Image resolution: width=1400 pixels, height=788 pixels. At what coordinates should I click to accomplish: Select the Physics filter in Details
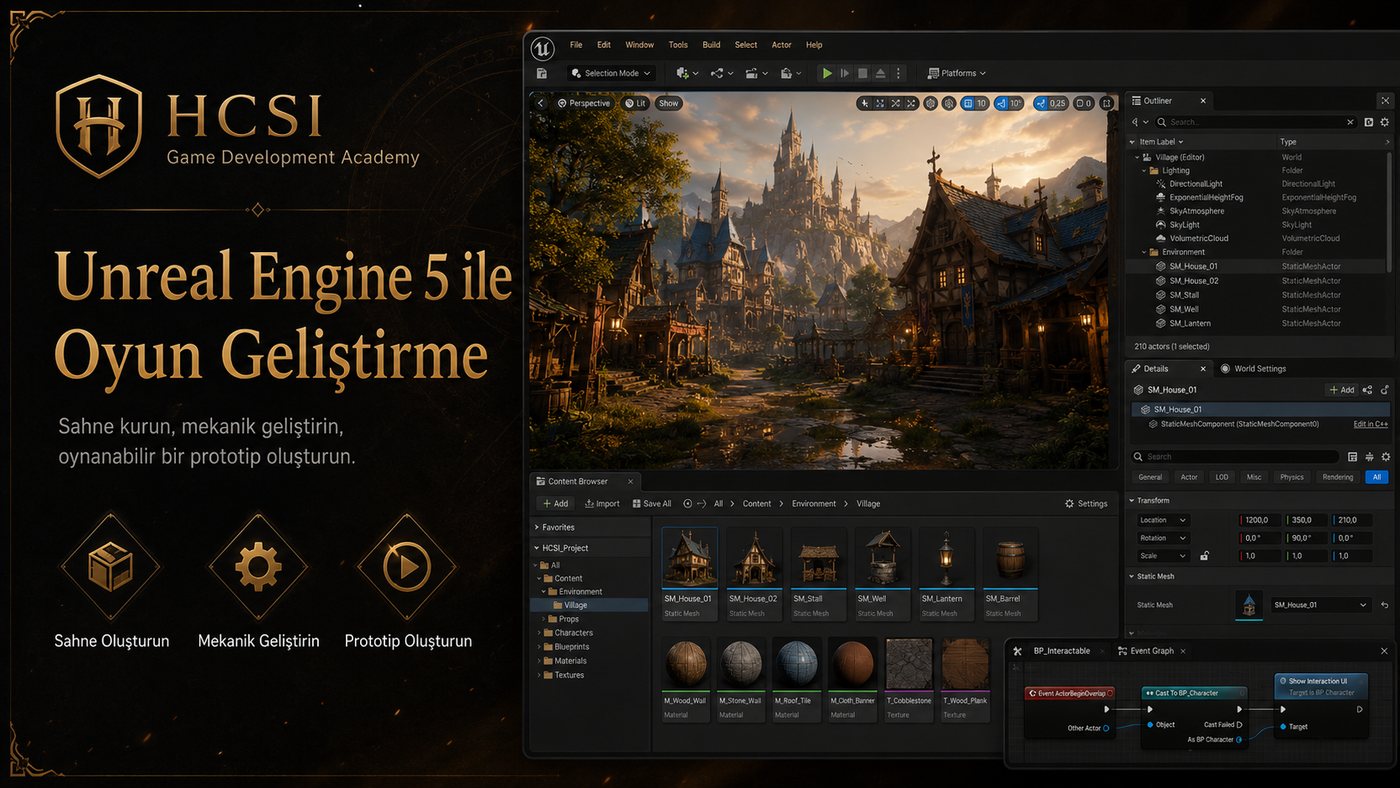coord(1292,477)
